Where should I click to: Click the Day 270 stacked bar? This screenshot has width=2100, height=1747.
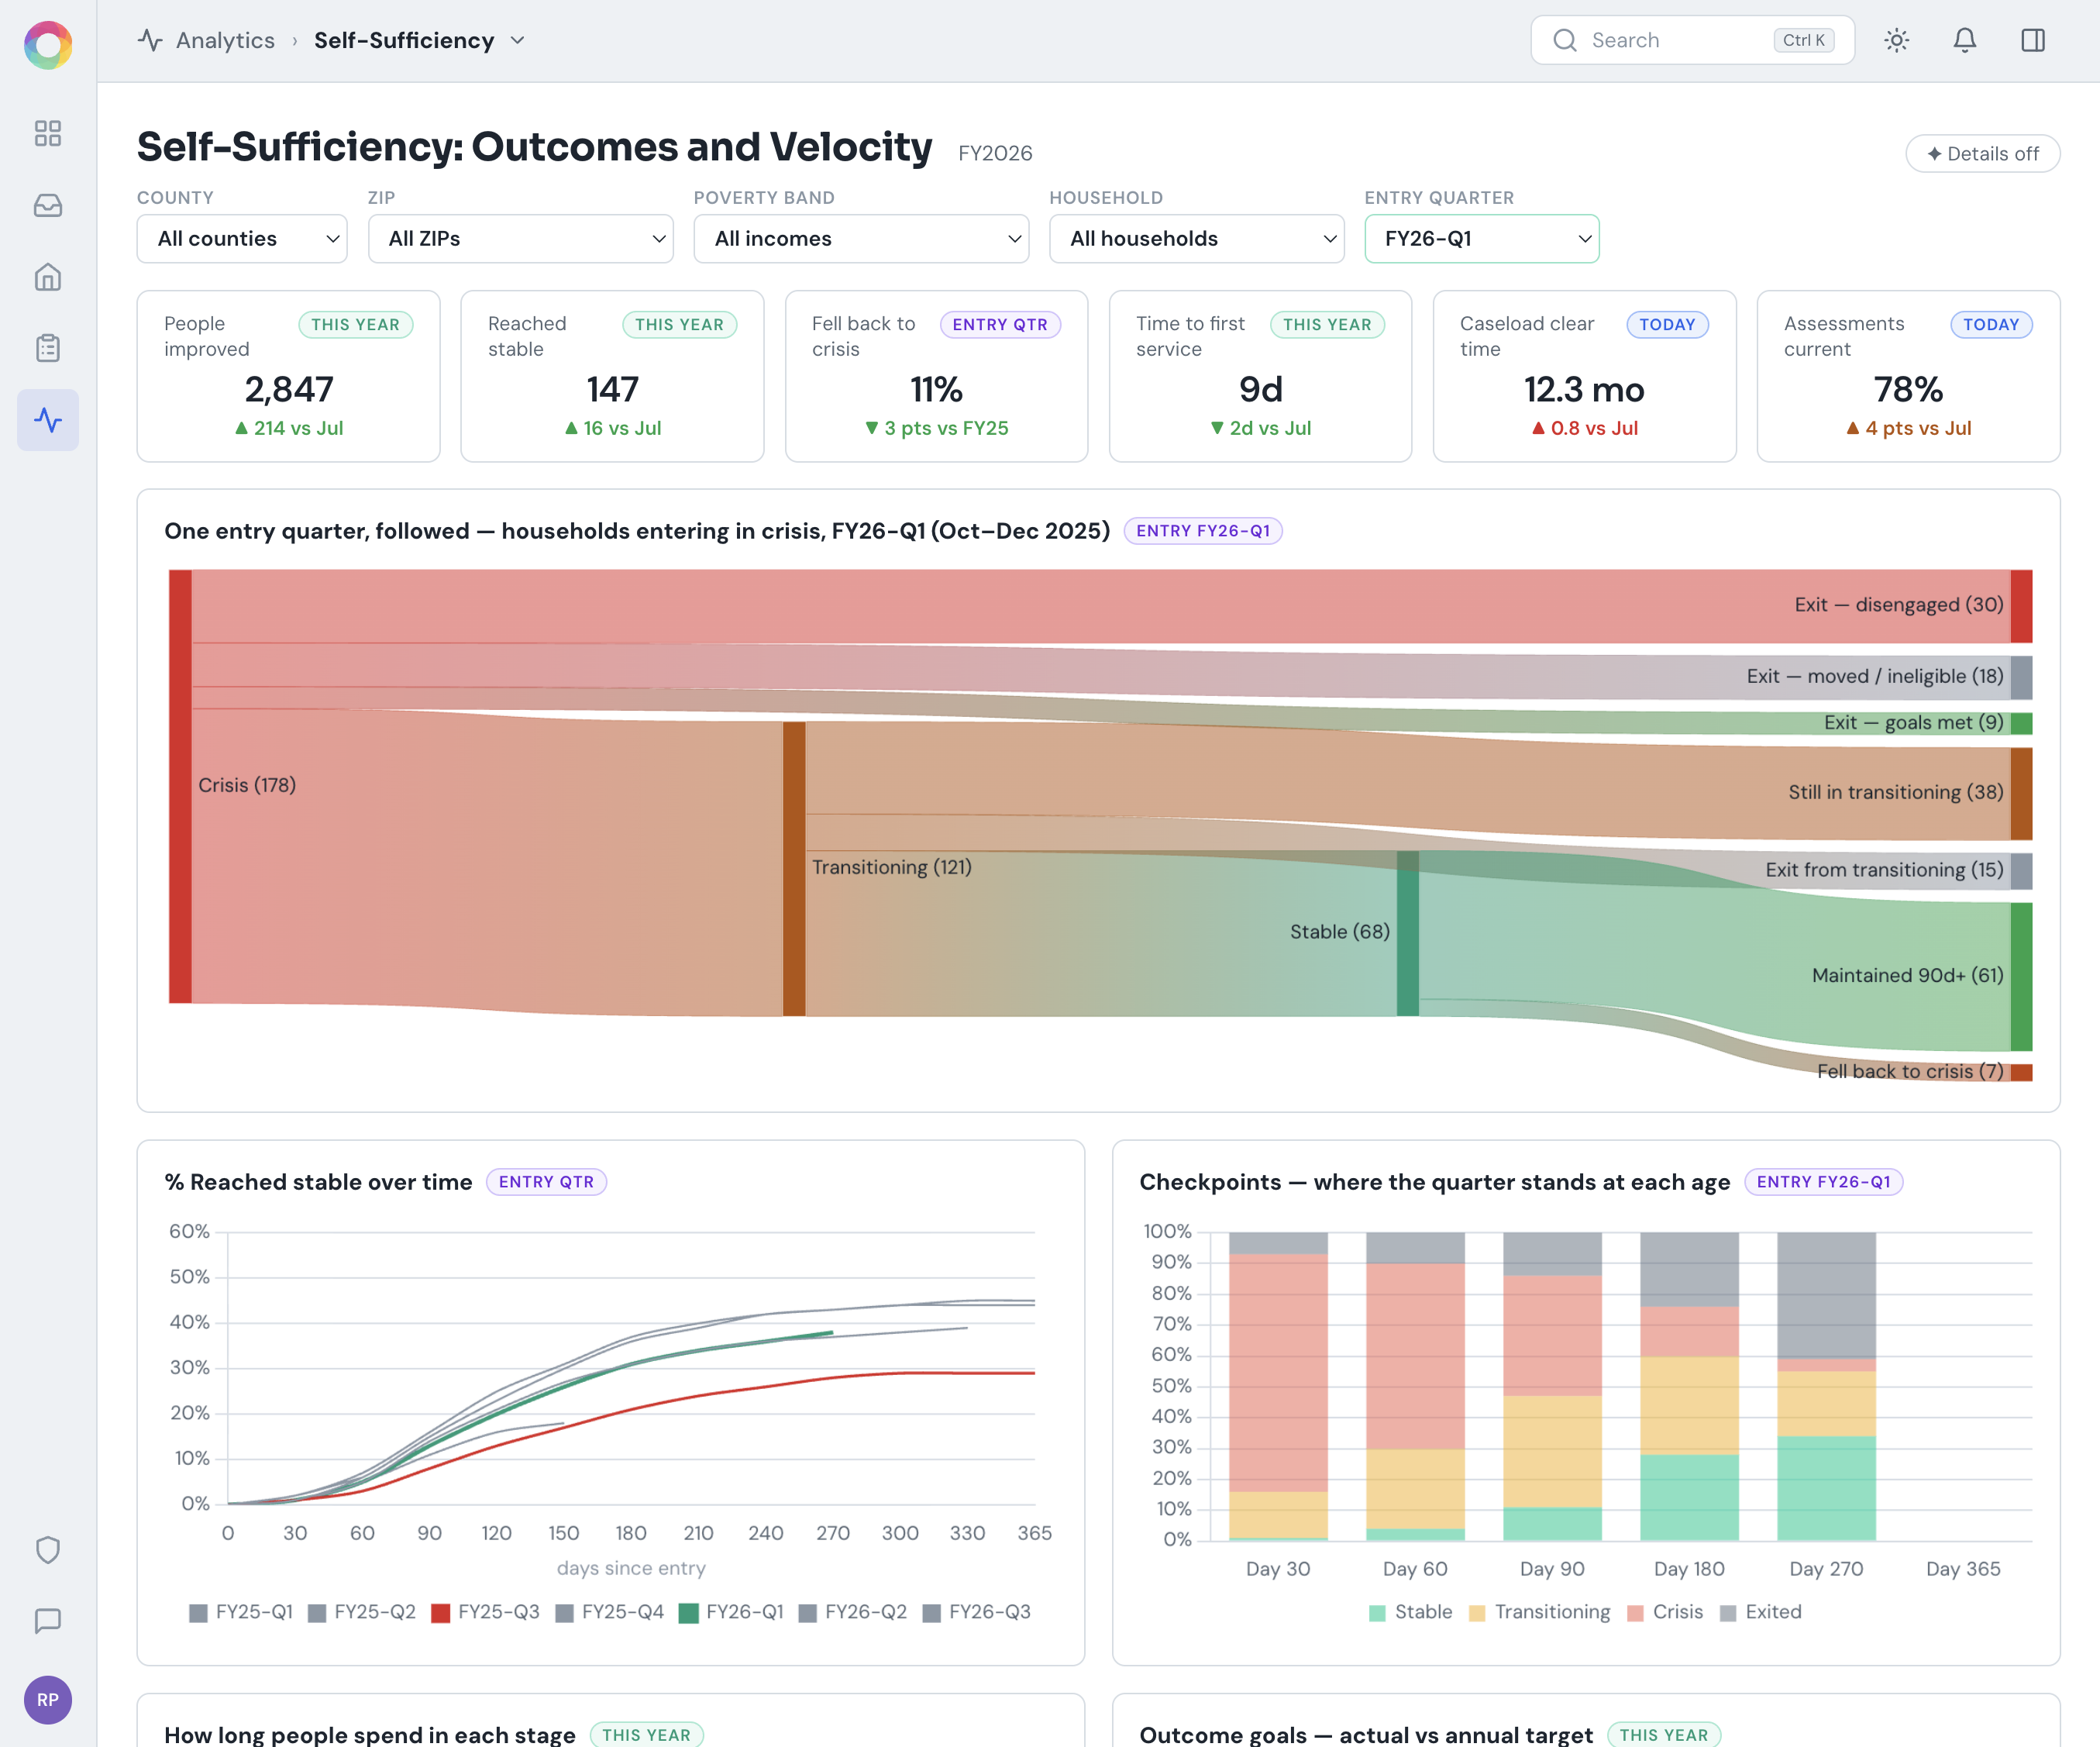click(1826, 1386)
